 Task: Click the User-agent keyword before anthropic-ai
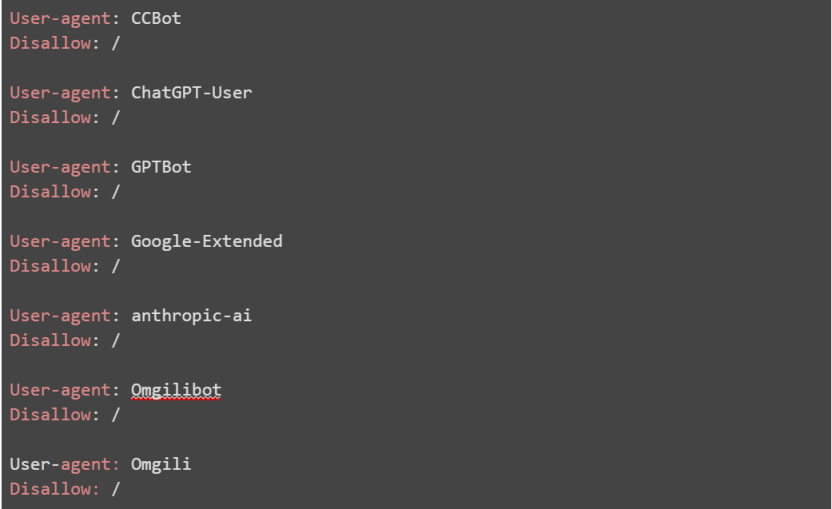tap(60, 315)
